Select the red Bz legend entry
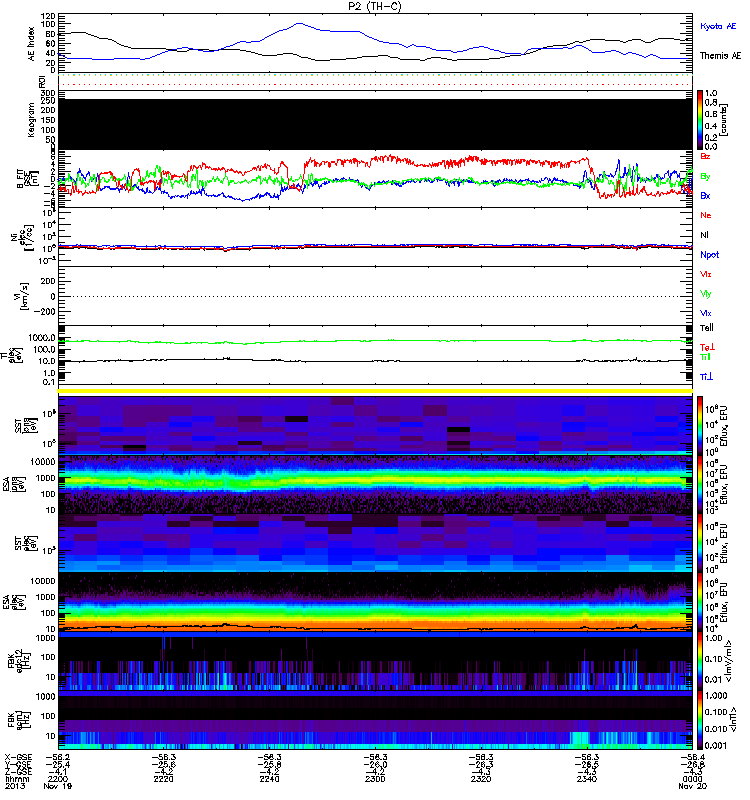 pos(706,156)
